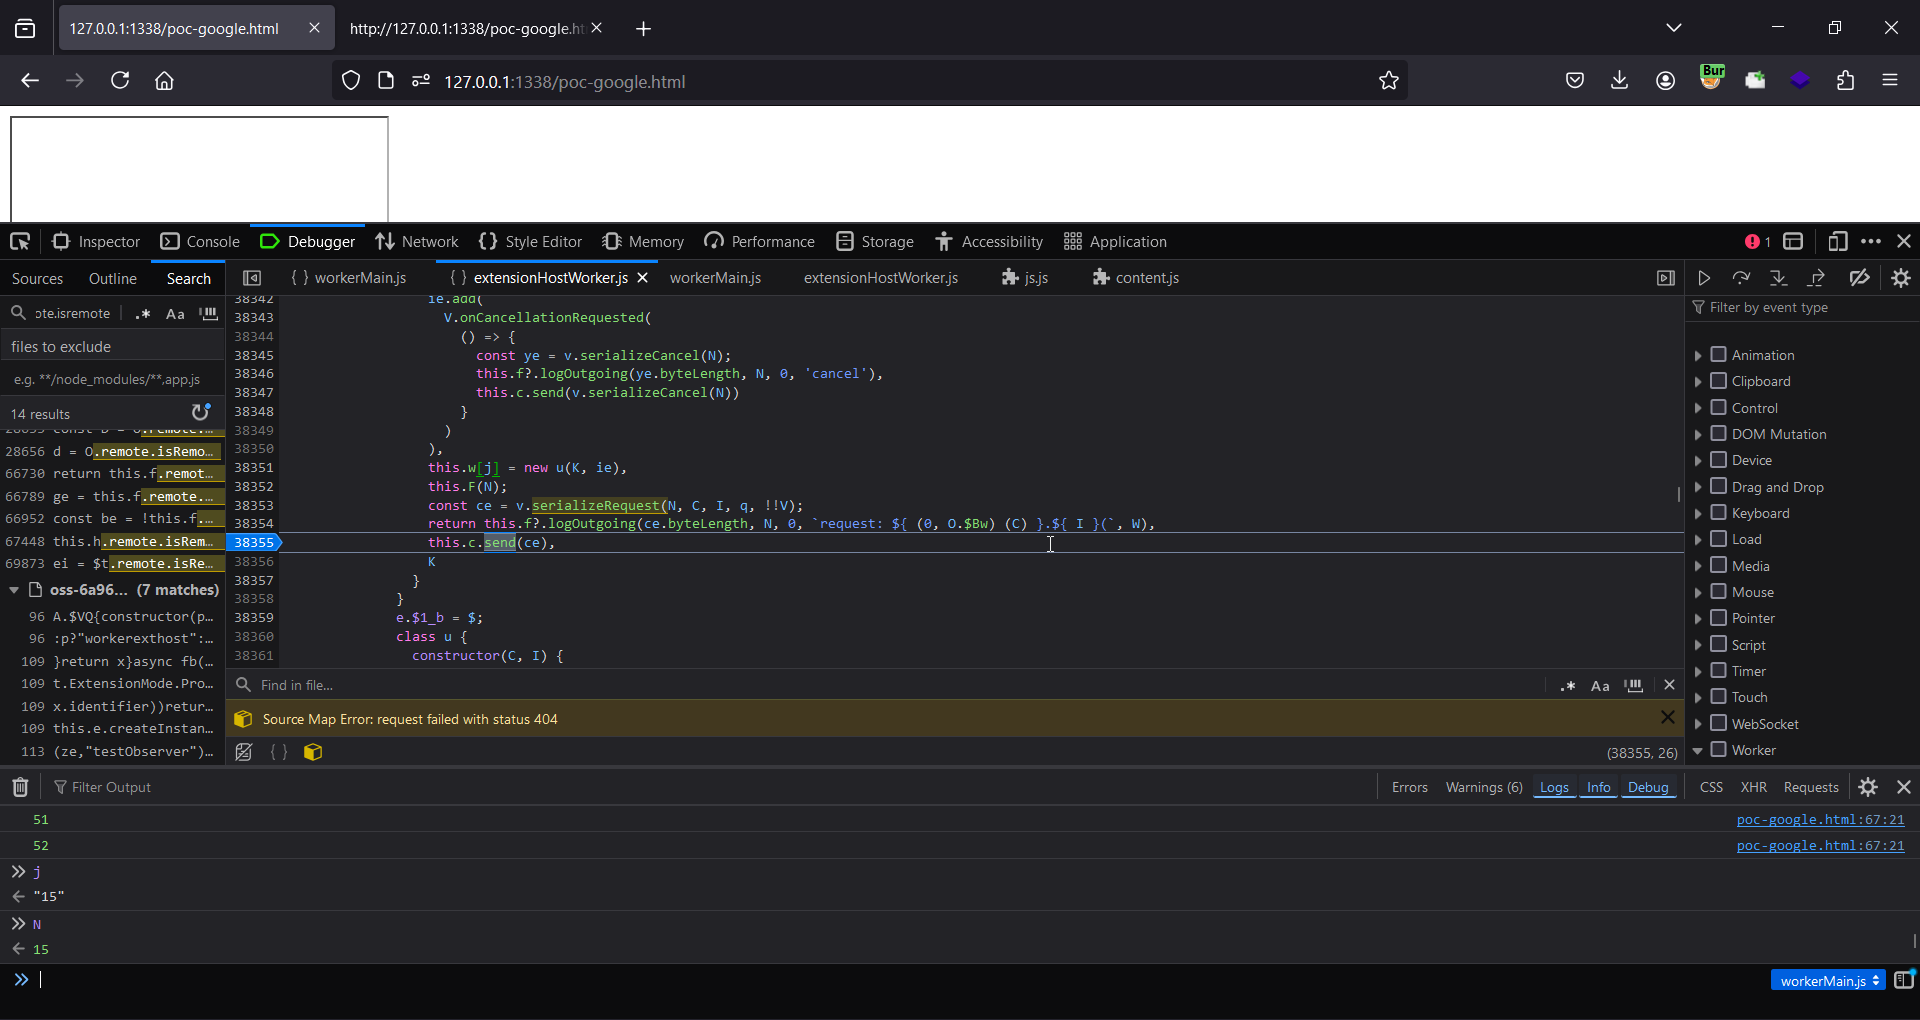Click the Step over debugger icon
Viewport: 1920px width, 1020px height.
pos(1741,278)
